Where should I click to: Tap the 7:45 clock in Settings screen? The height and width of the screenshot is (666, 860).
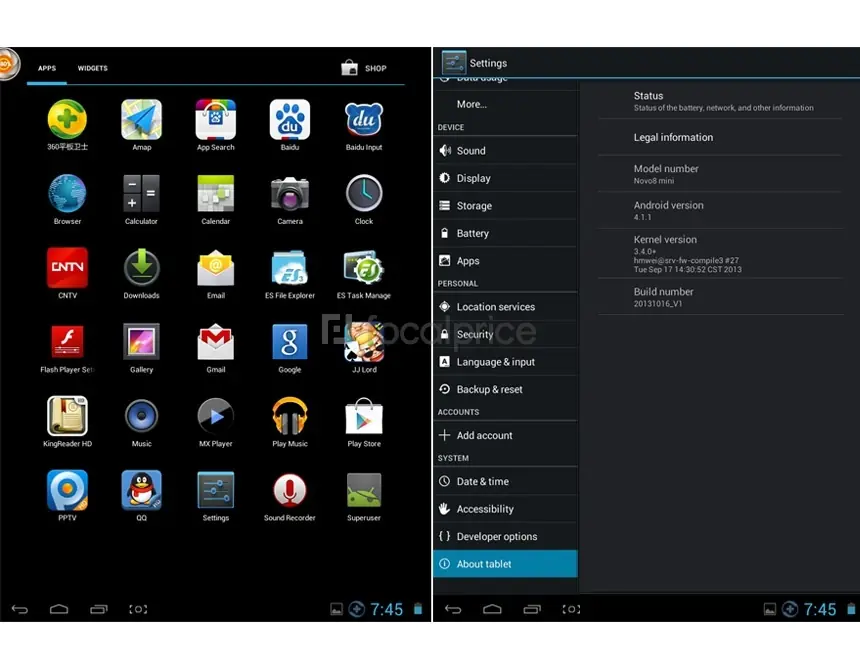[819, 609]
